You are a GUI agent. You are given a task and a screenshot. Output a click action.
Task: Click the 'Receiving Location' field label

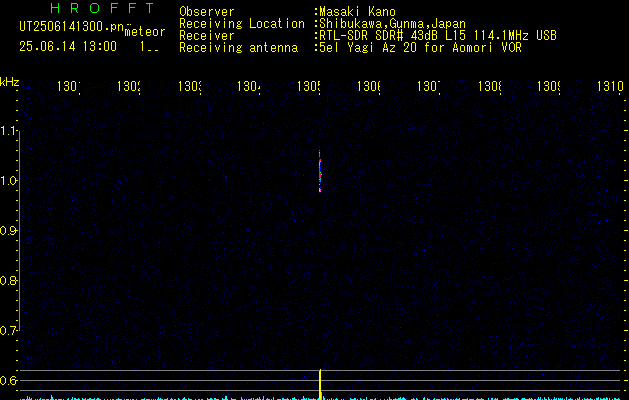point(242,24)
